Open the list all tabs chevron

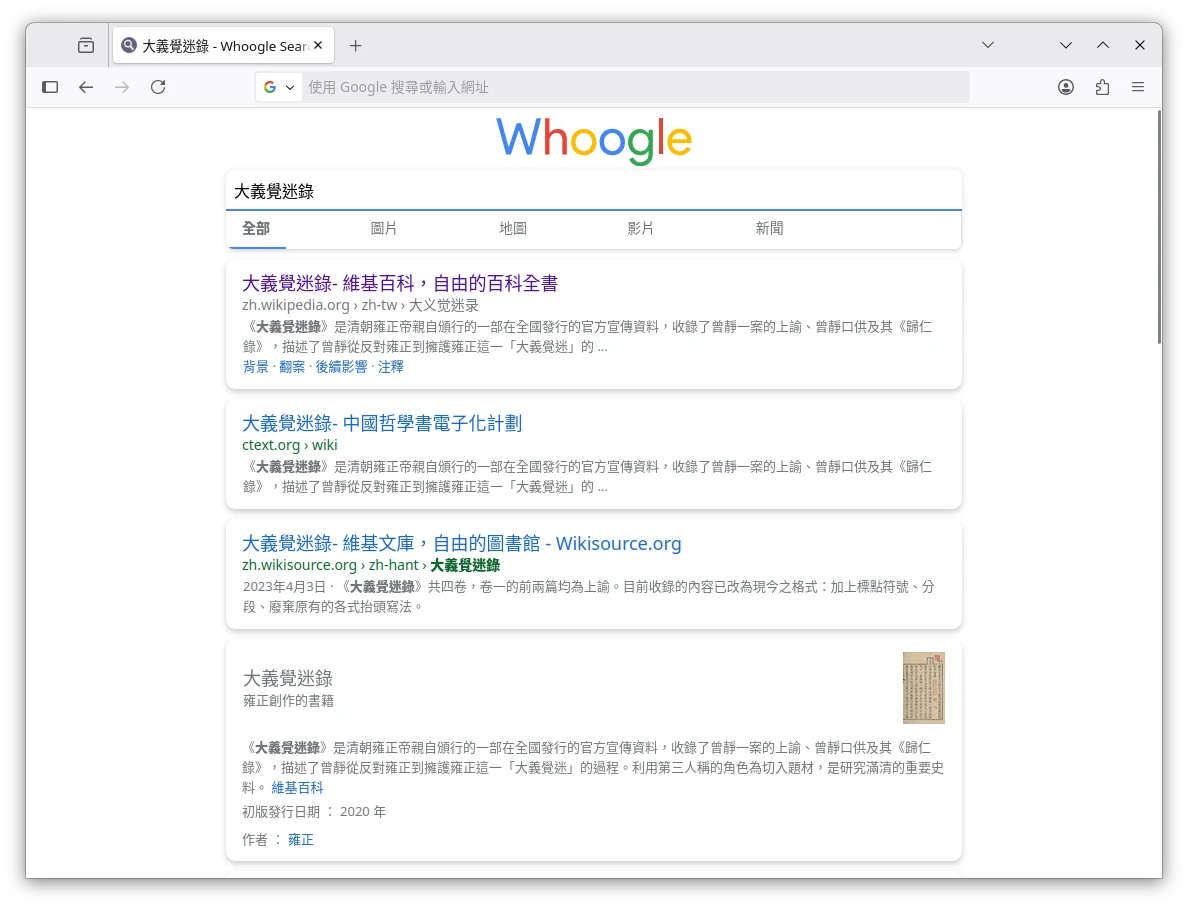pyautogui.click(x=988, y=45)
